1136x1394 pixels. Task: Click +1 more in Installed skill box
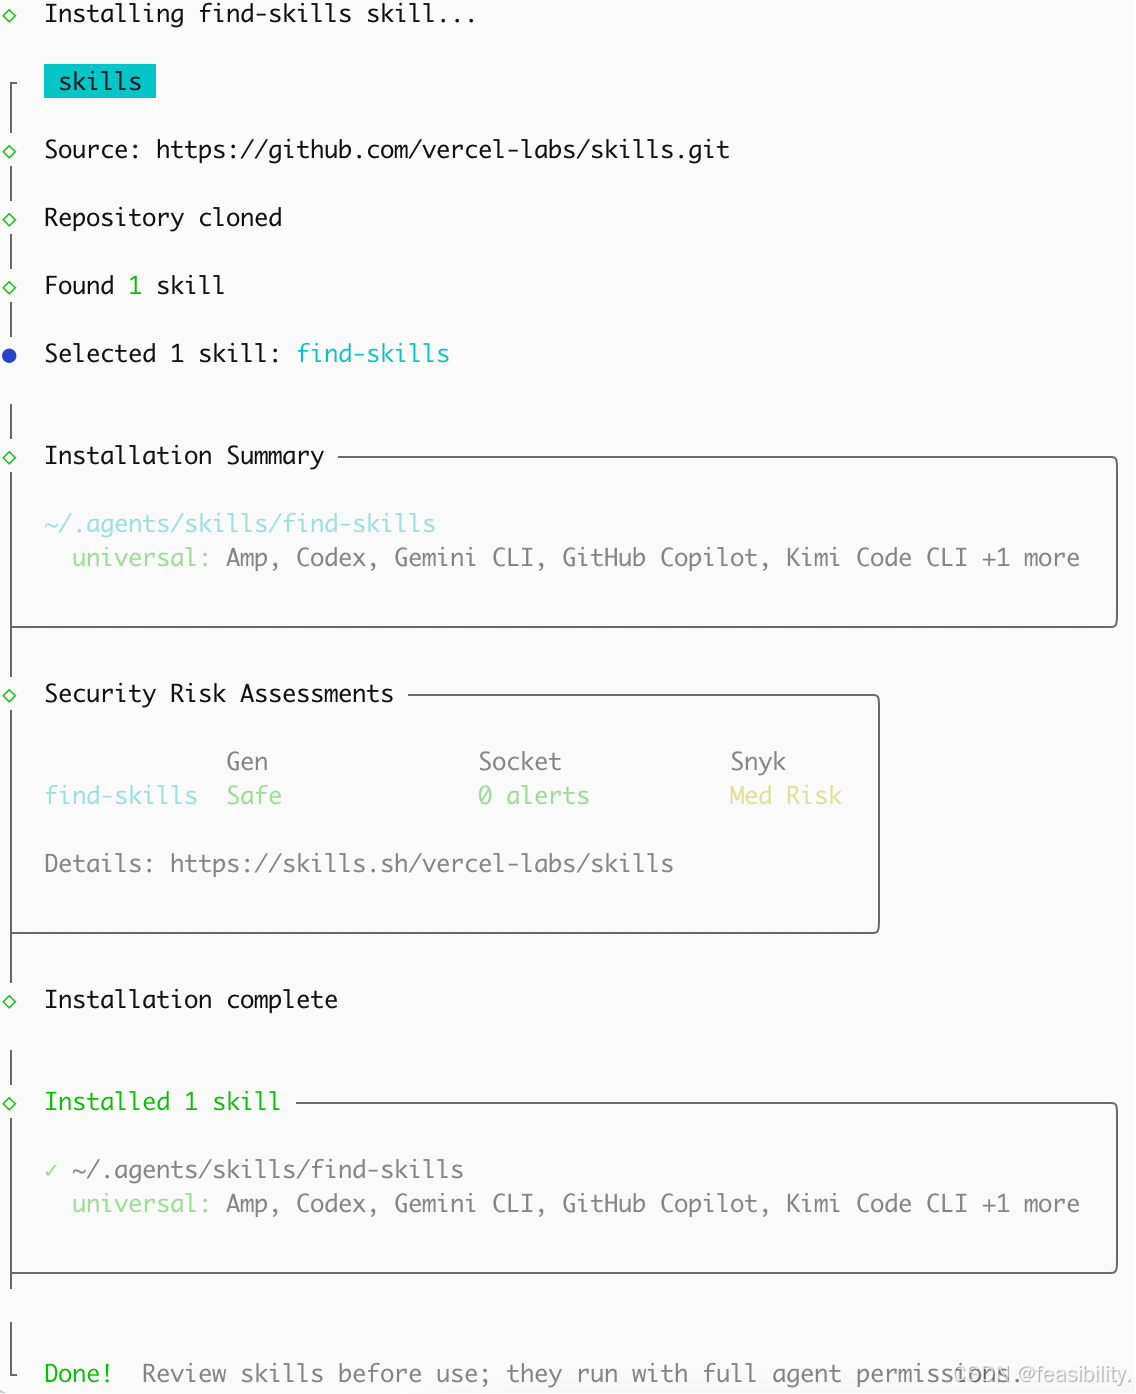(x=1030, y=1204)
